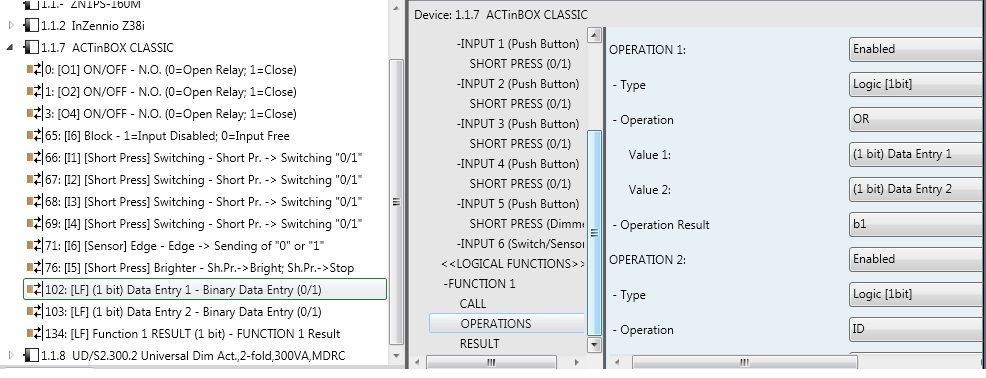Click object icon of 134: Function 1 RESULT
986x378 pixels.
click(x=35, y=334)
